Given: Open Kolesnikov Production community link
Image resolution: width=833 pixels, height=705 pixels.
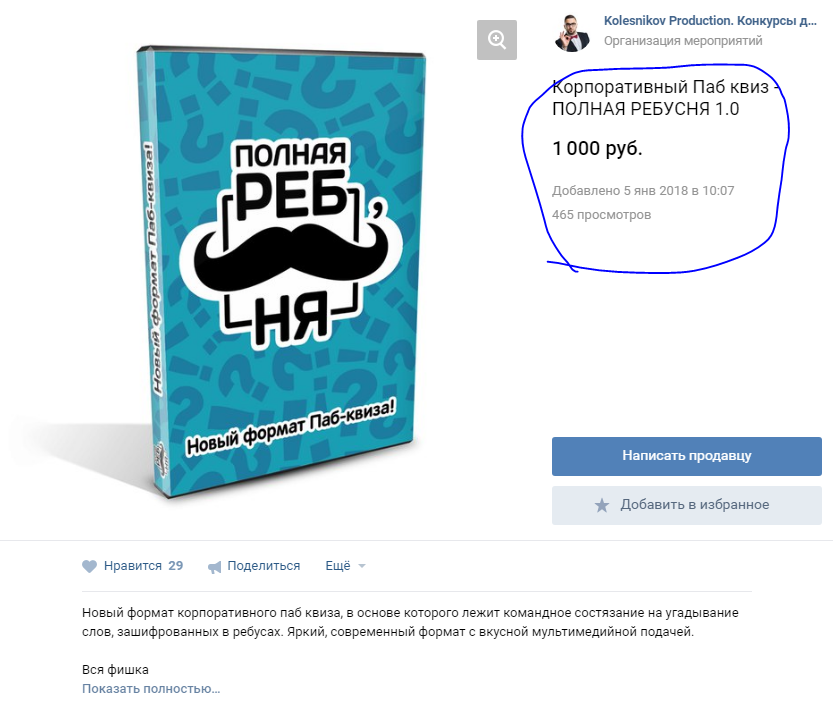Looking at the screenshot, I should click(x=710, y=21).
